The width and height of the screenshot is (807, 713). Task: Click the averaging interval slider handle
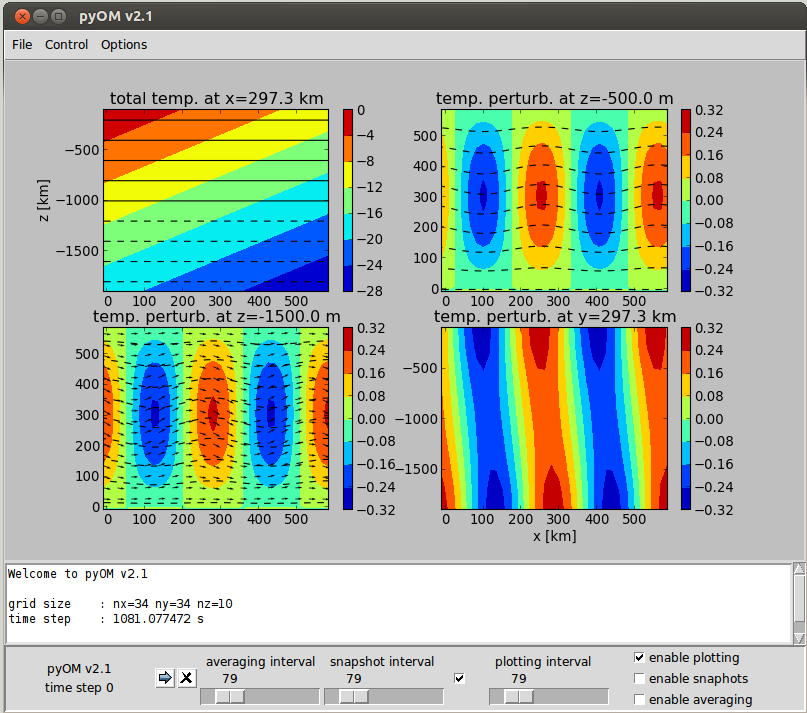tap(230, 697)
